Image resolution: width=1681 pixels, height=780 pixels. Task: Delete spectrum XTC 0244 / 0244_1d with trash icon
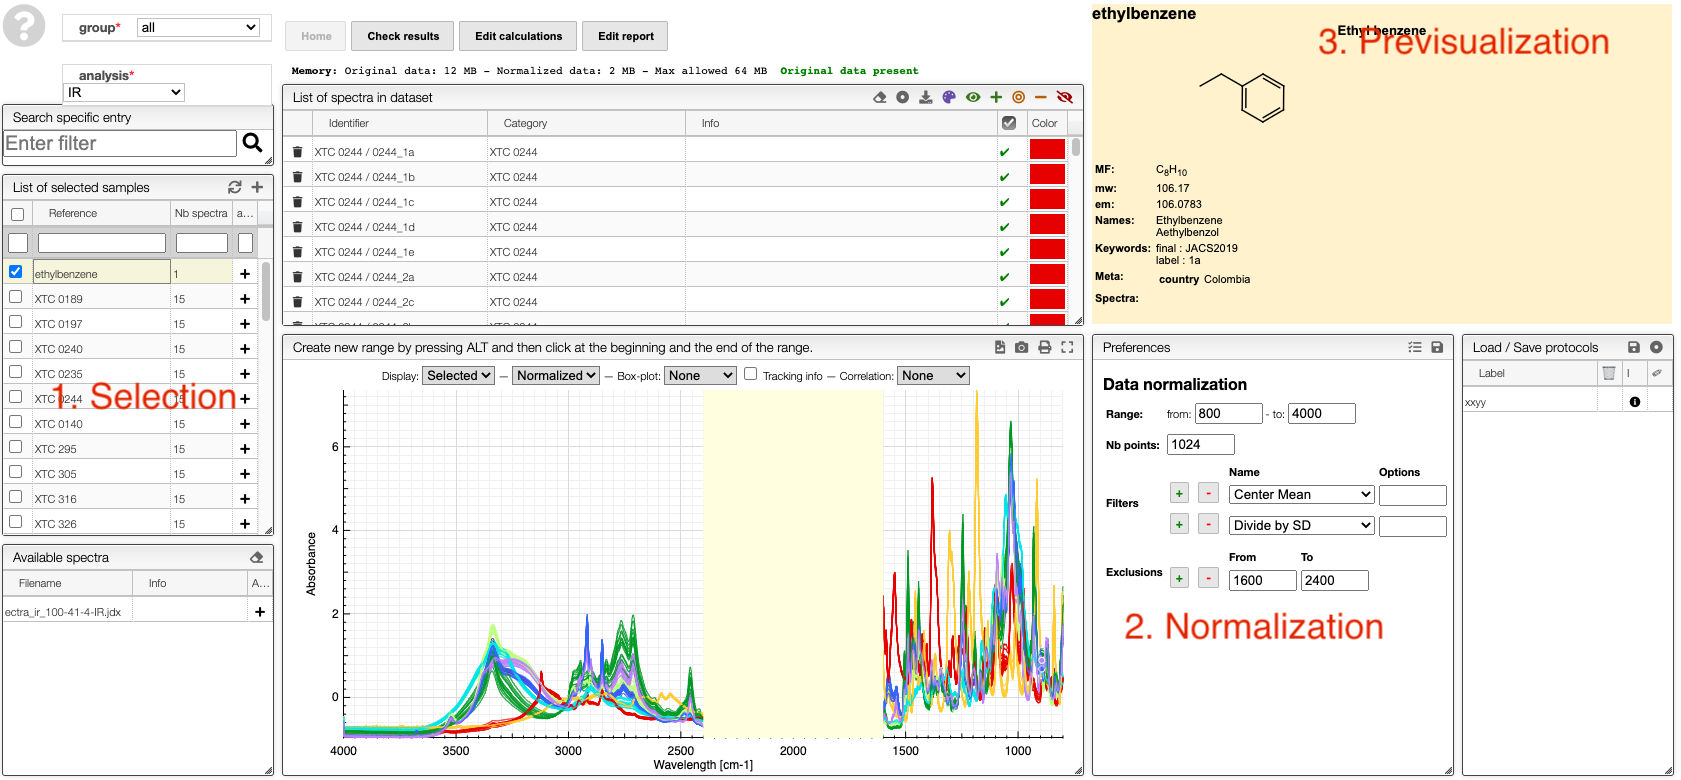click(x=297, y=227)
